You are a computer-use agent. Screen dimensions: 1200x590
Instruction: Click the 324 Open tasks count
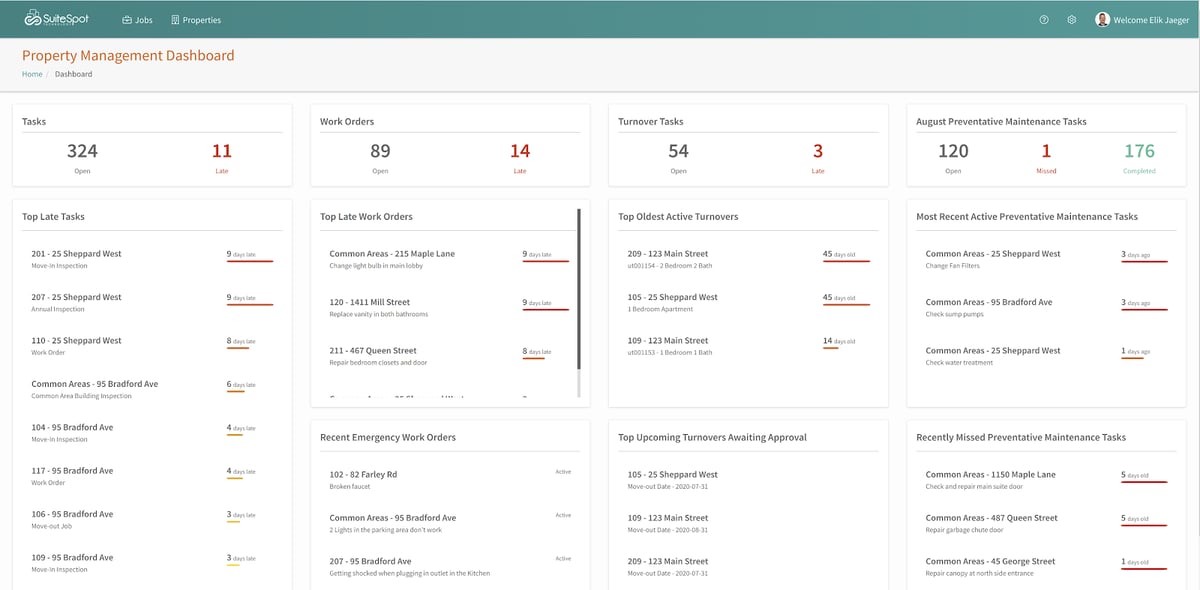[x=82, y=151]
